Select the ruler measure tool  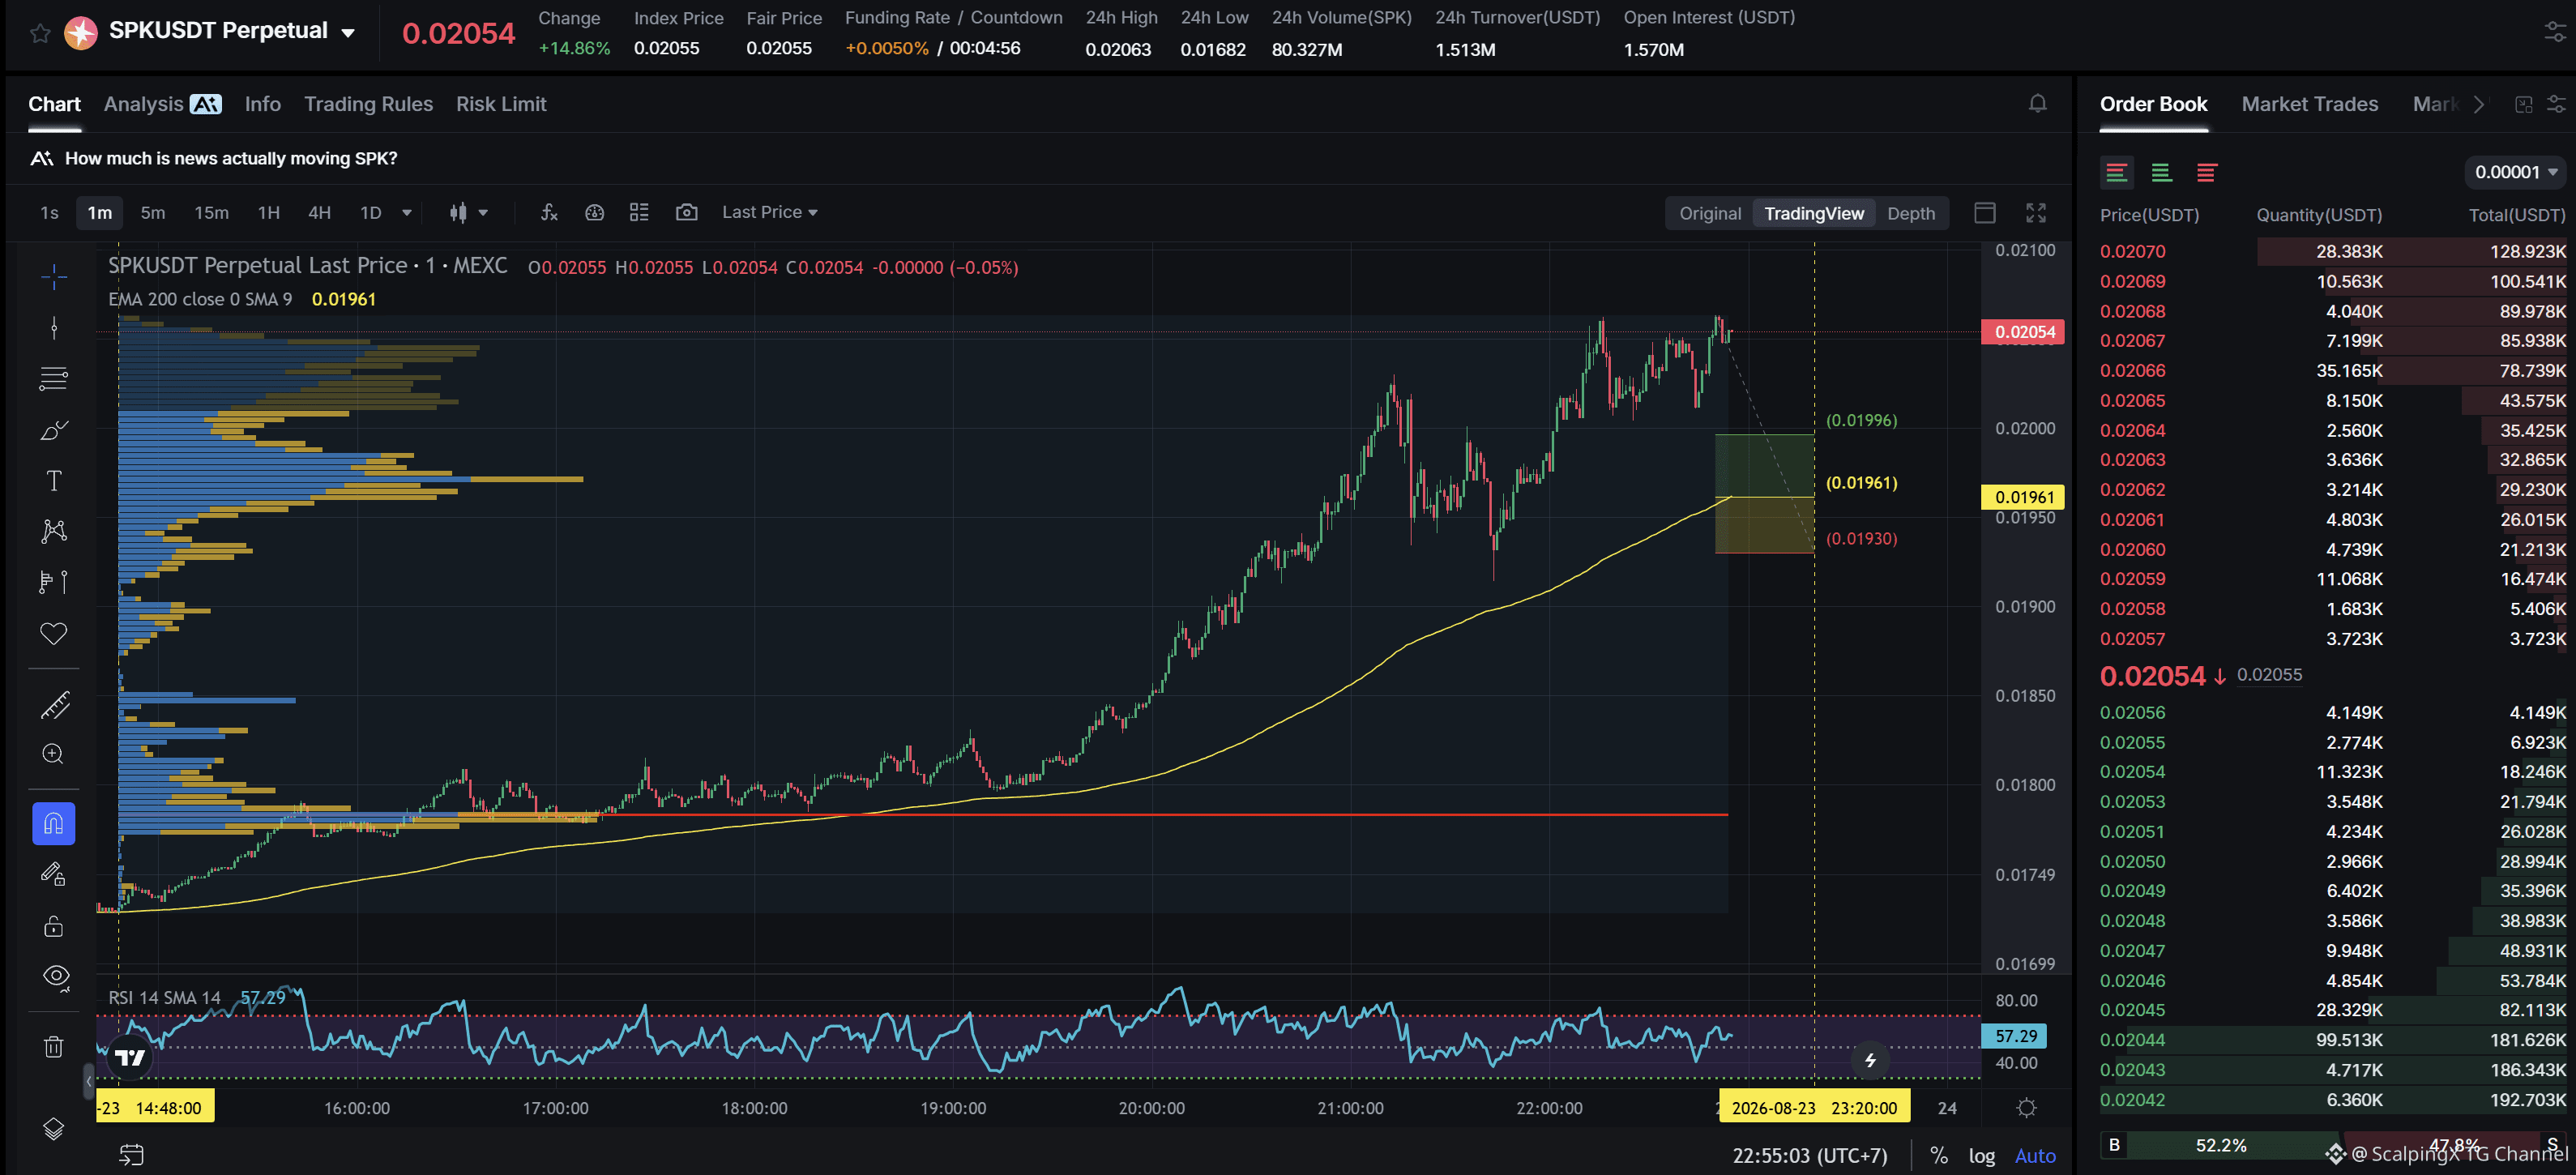[54, 705]
